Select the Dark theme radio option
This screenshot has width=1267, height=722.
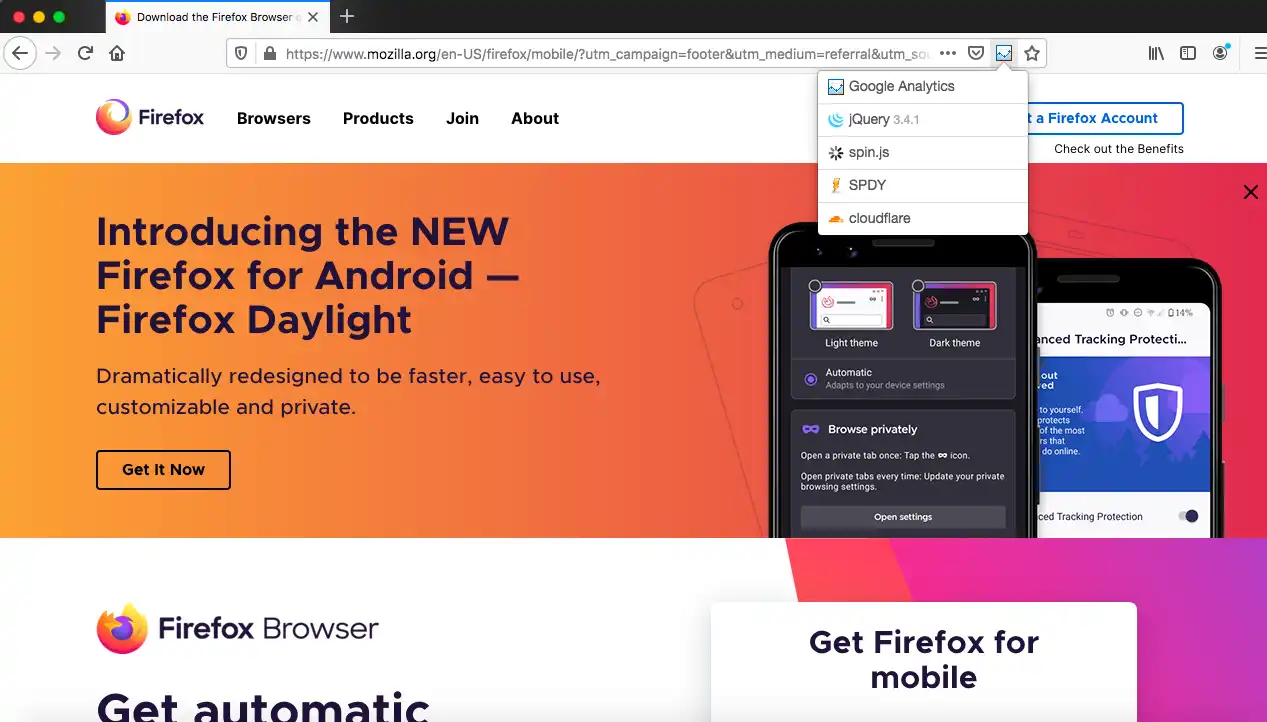(918, 286)
